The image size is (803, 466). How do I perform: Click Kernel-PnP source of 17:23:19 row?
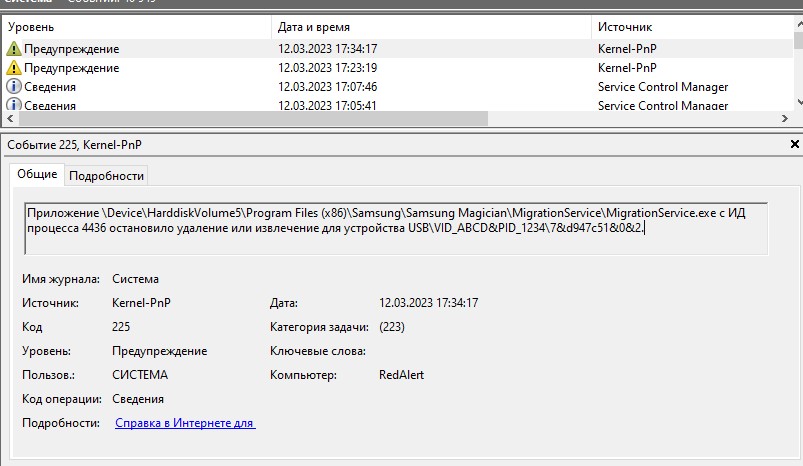627,68
